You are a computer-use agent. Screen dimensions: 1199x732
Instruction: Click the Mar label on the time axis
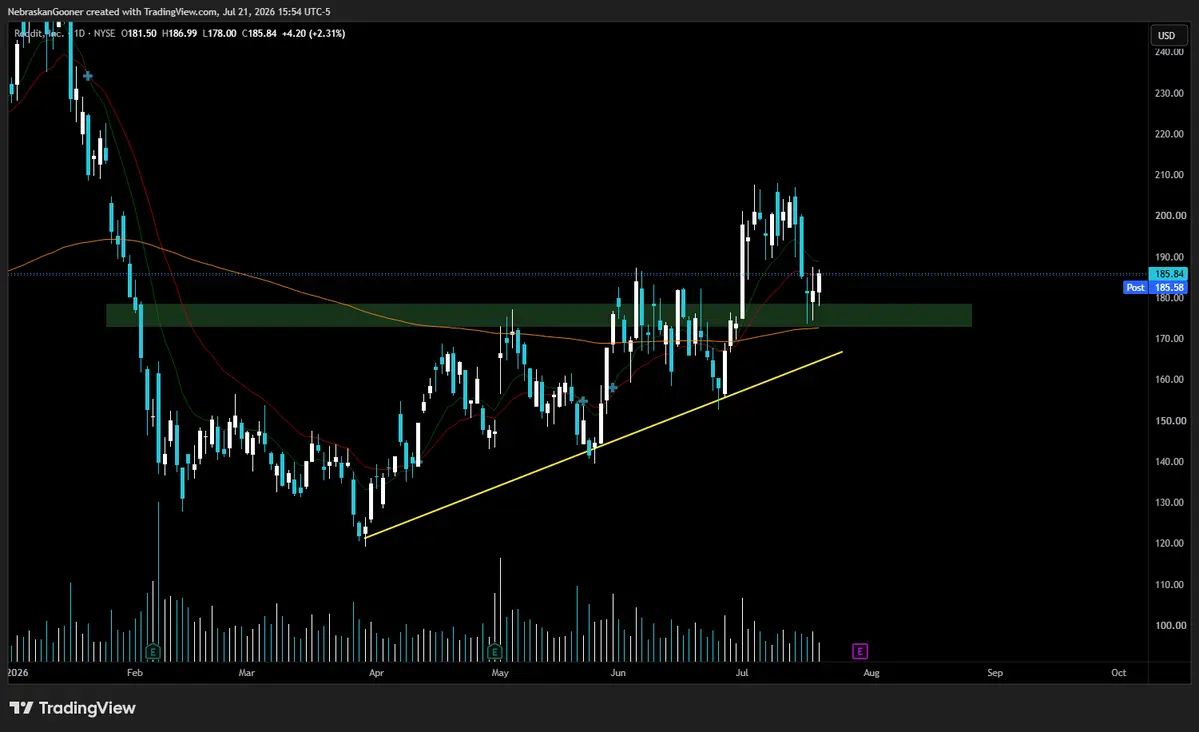246,673
